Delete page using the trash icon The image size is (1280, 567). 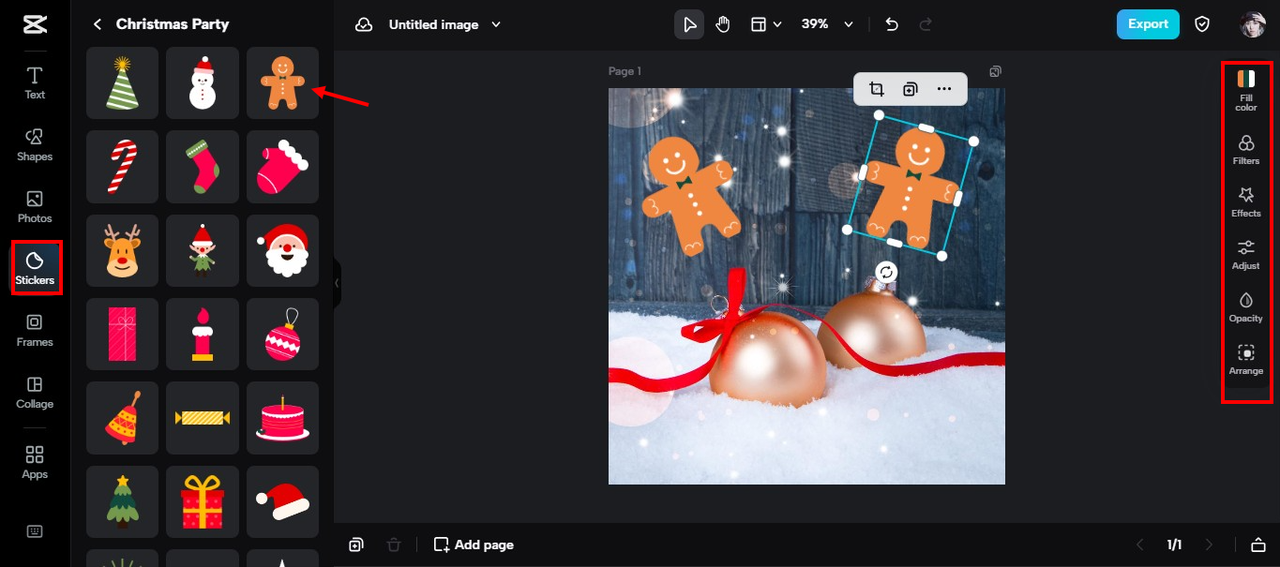[394, 545]
